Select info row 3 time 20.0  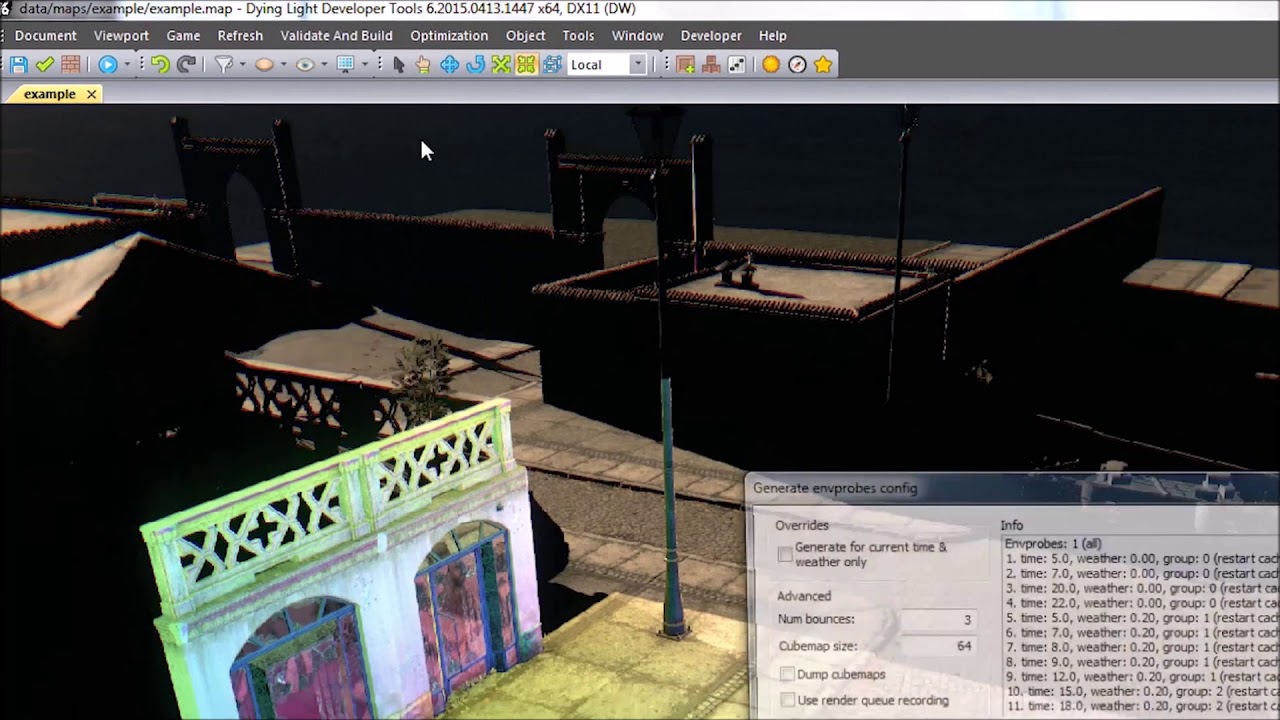tap(1142, 588)
